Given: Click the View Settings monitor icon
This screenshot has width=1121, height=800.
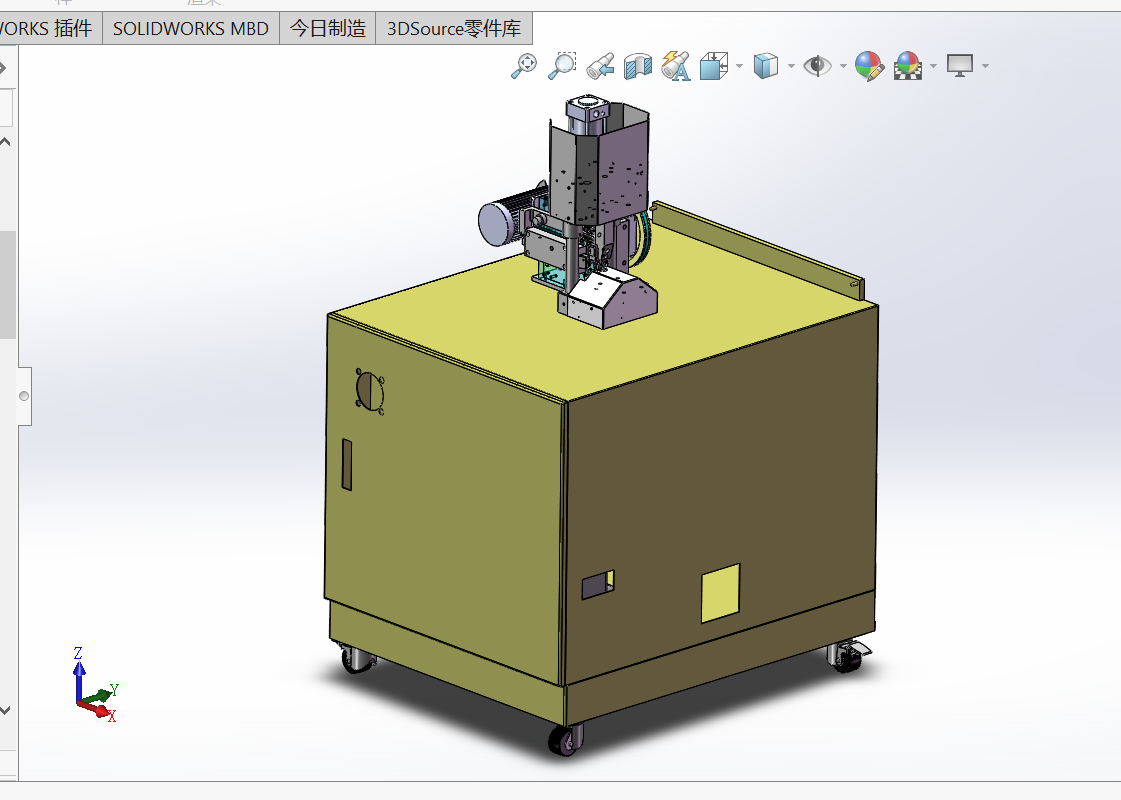Looking at the screenshot, I should pos(960,66).
